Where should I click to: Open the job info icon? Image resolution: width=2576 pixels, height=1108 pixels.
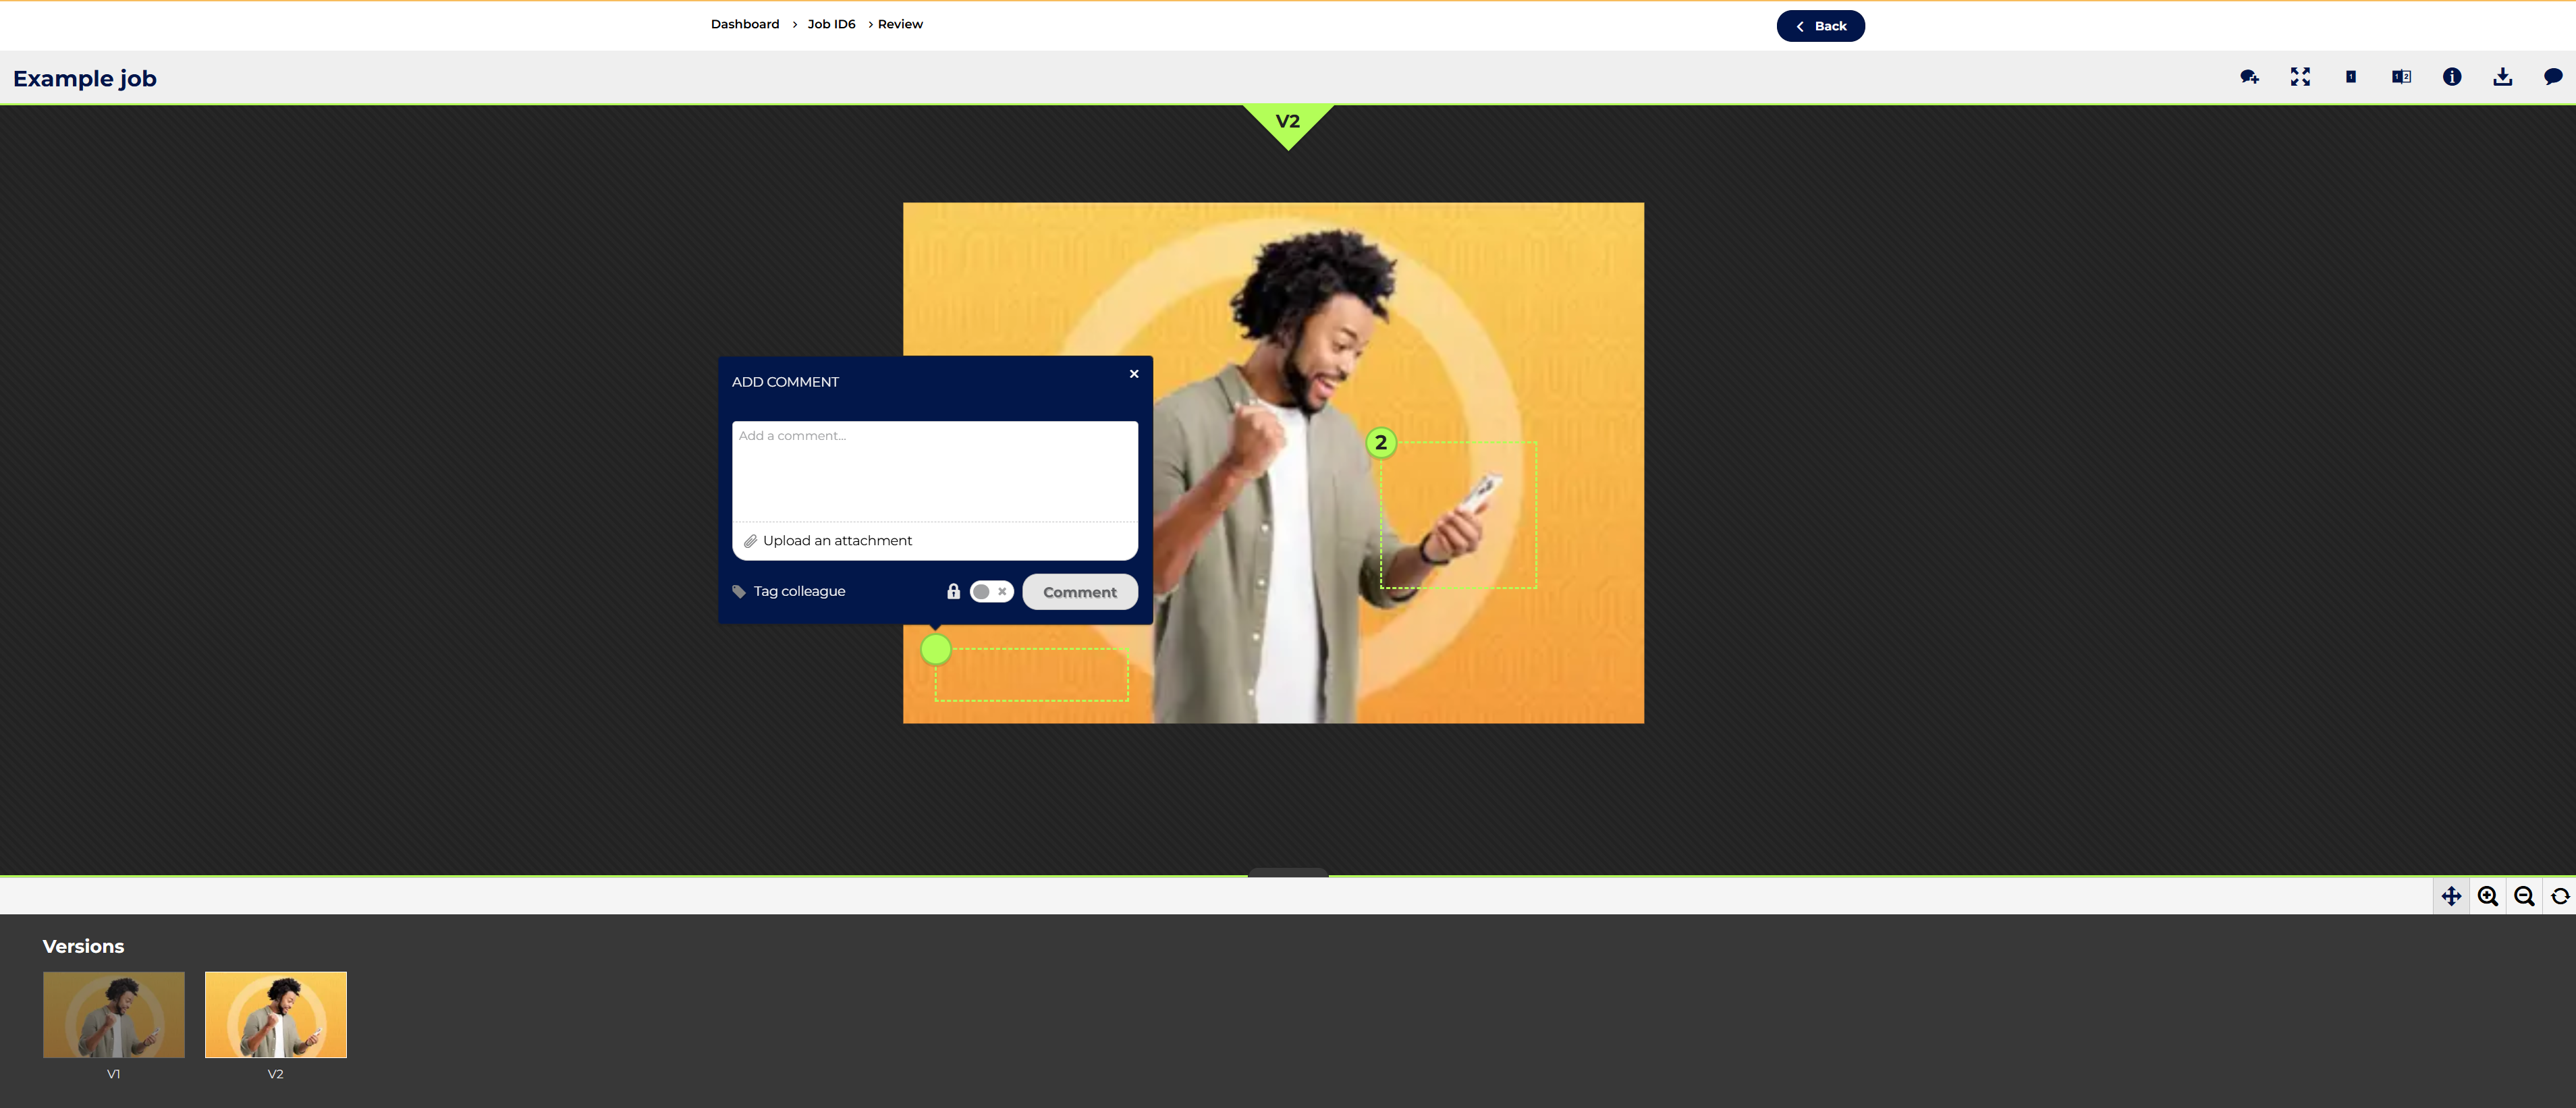2451,77
